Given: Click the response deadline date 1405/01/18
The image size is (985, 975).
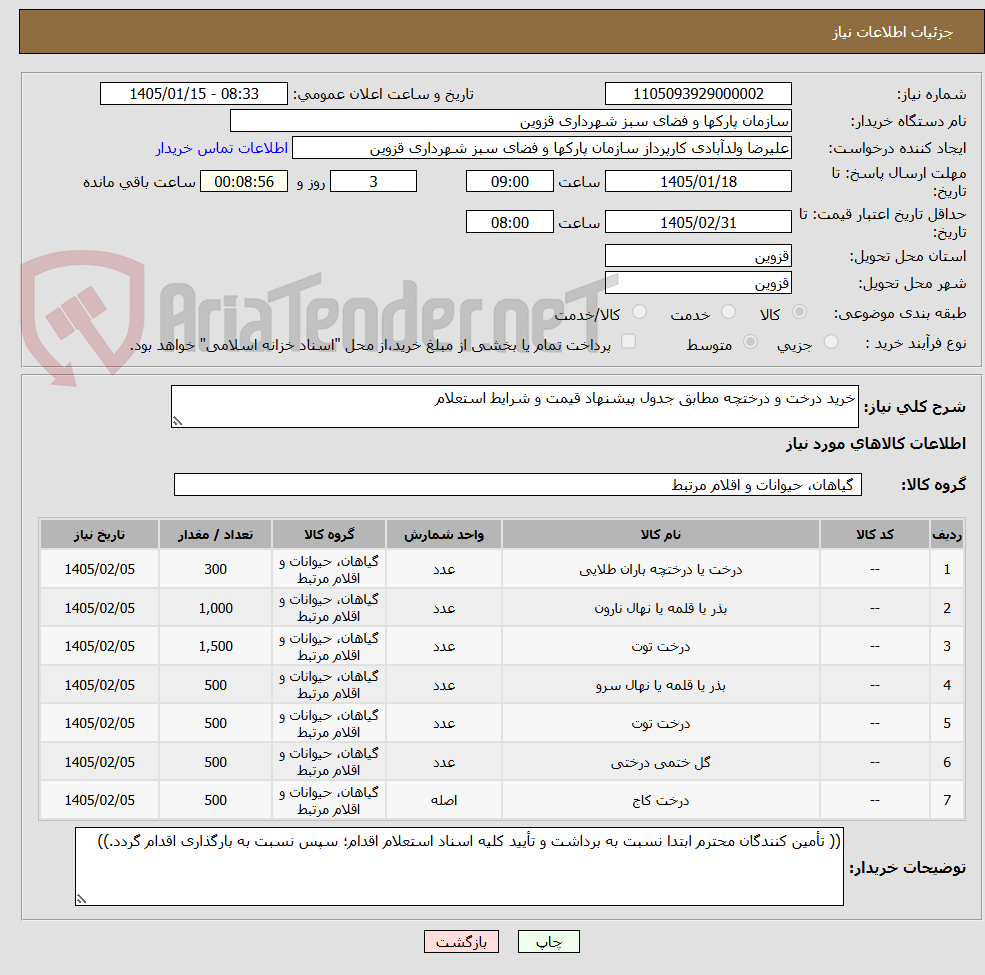Looking at the screenshot, I should [x=698, y=182].
